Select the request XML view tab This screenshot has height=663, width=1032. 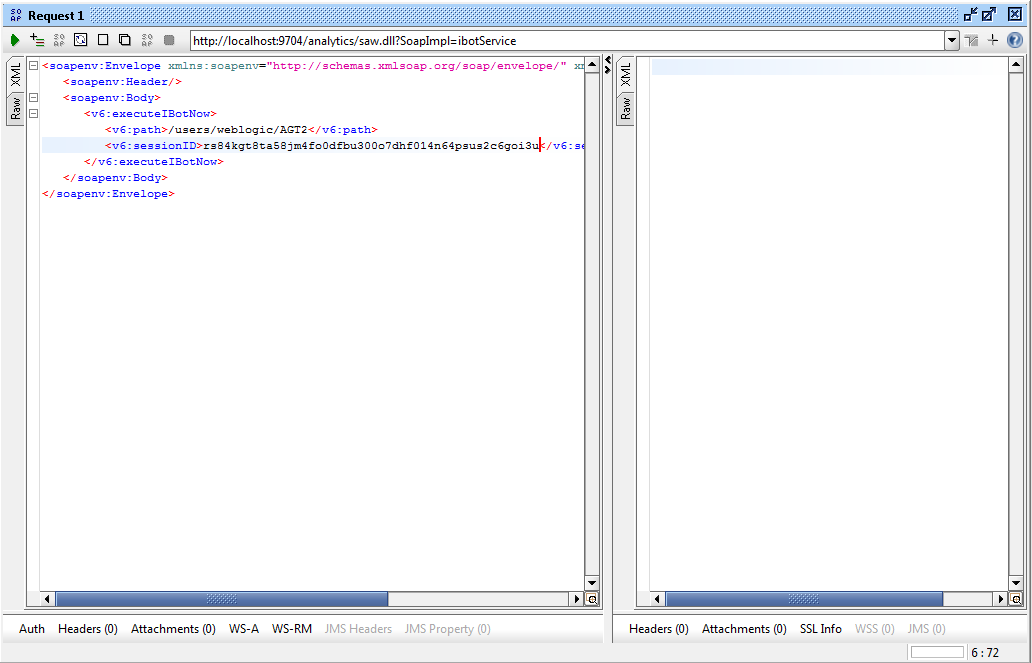pos(15,74)
